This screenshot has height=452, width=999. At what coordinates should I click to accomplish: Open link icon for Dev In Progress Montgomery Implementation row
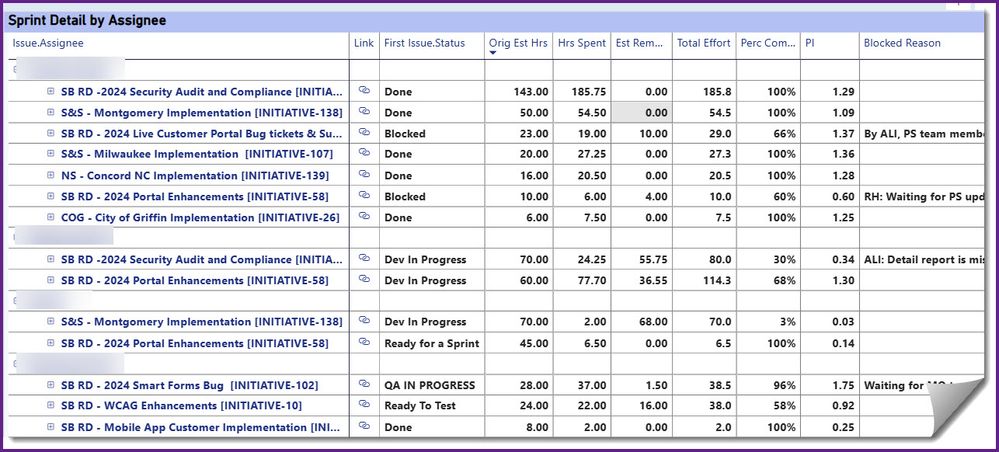click(364, 320)
